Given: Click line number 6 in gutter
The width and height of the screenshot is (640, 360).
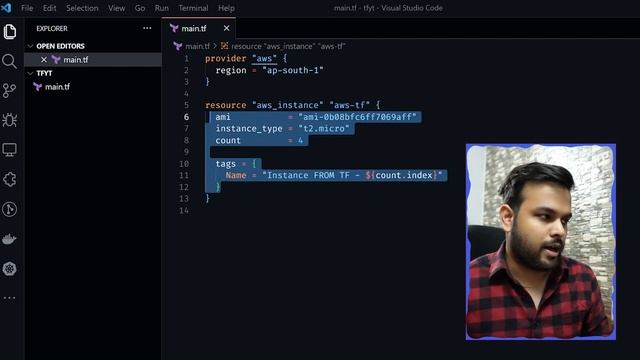Looking at the screenshot, I should pos(186,117).
